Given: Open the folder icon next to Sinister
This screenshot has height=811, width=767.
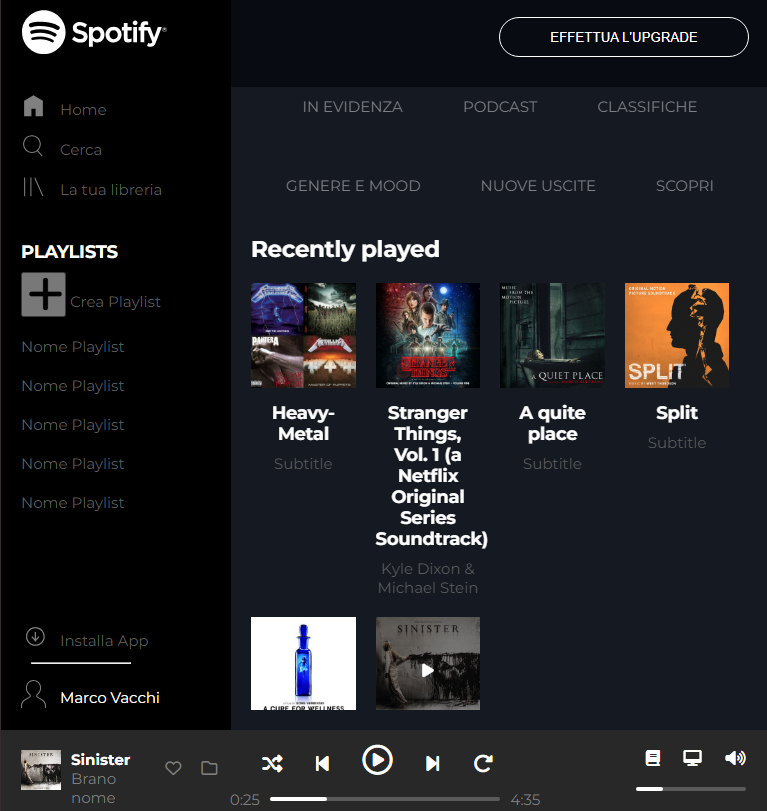Looking at the screenshot, I should tap(209, 768).
